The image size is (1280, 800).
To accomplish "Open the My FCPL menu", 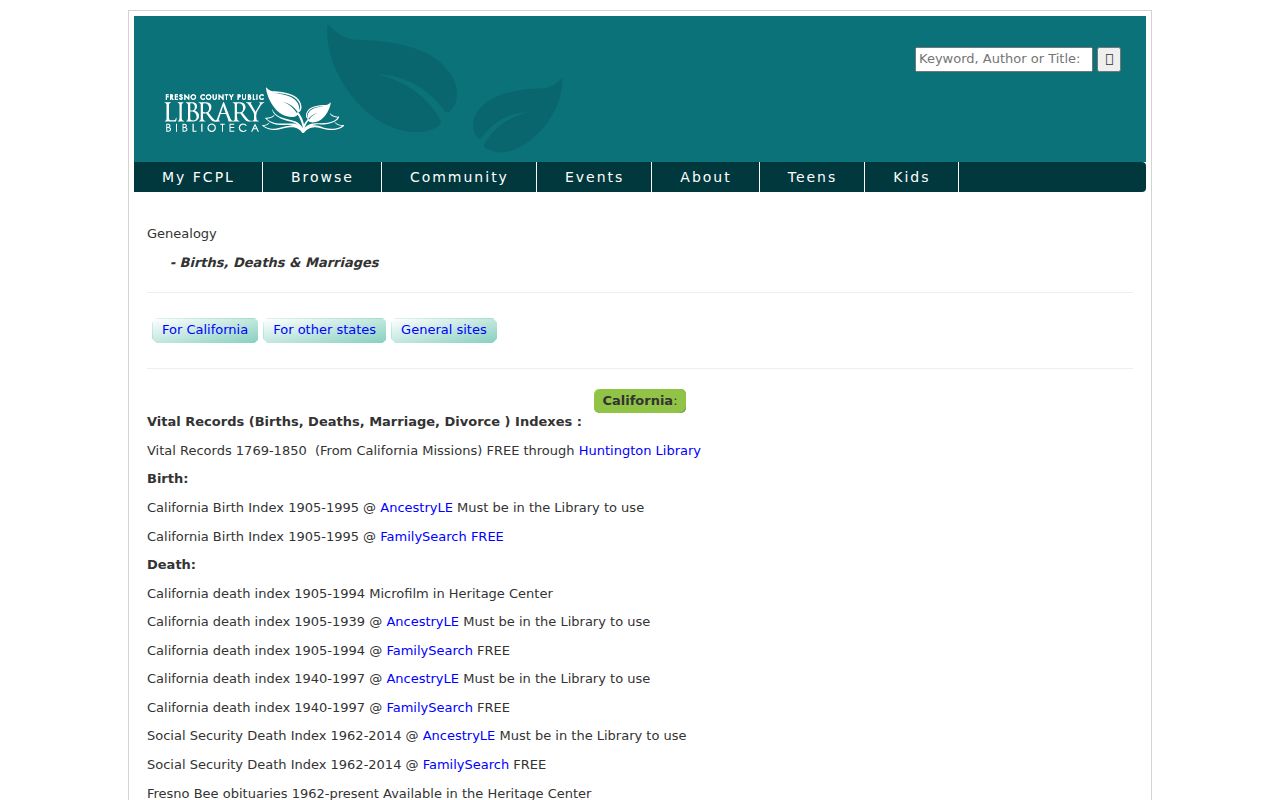I will point(198,177).
